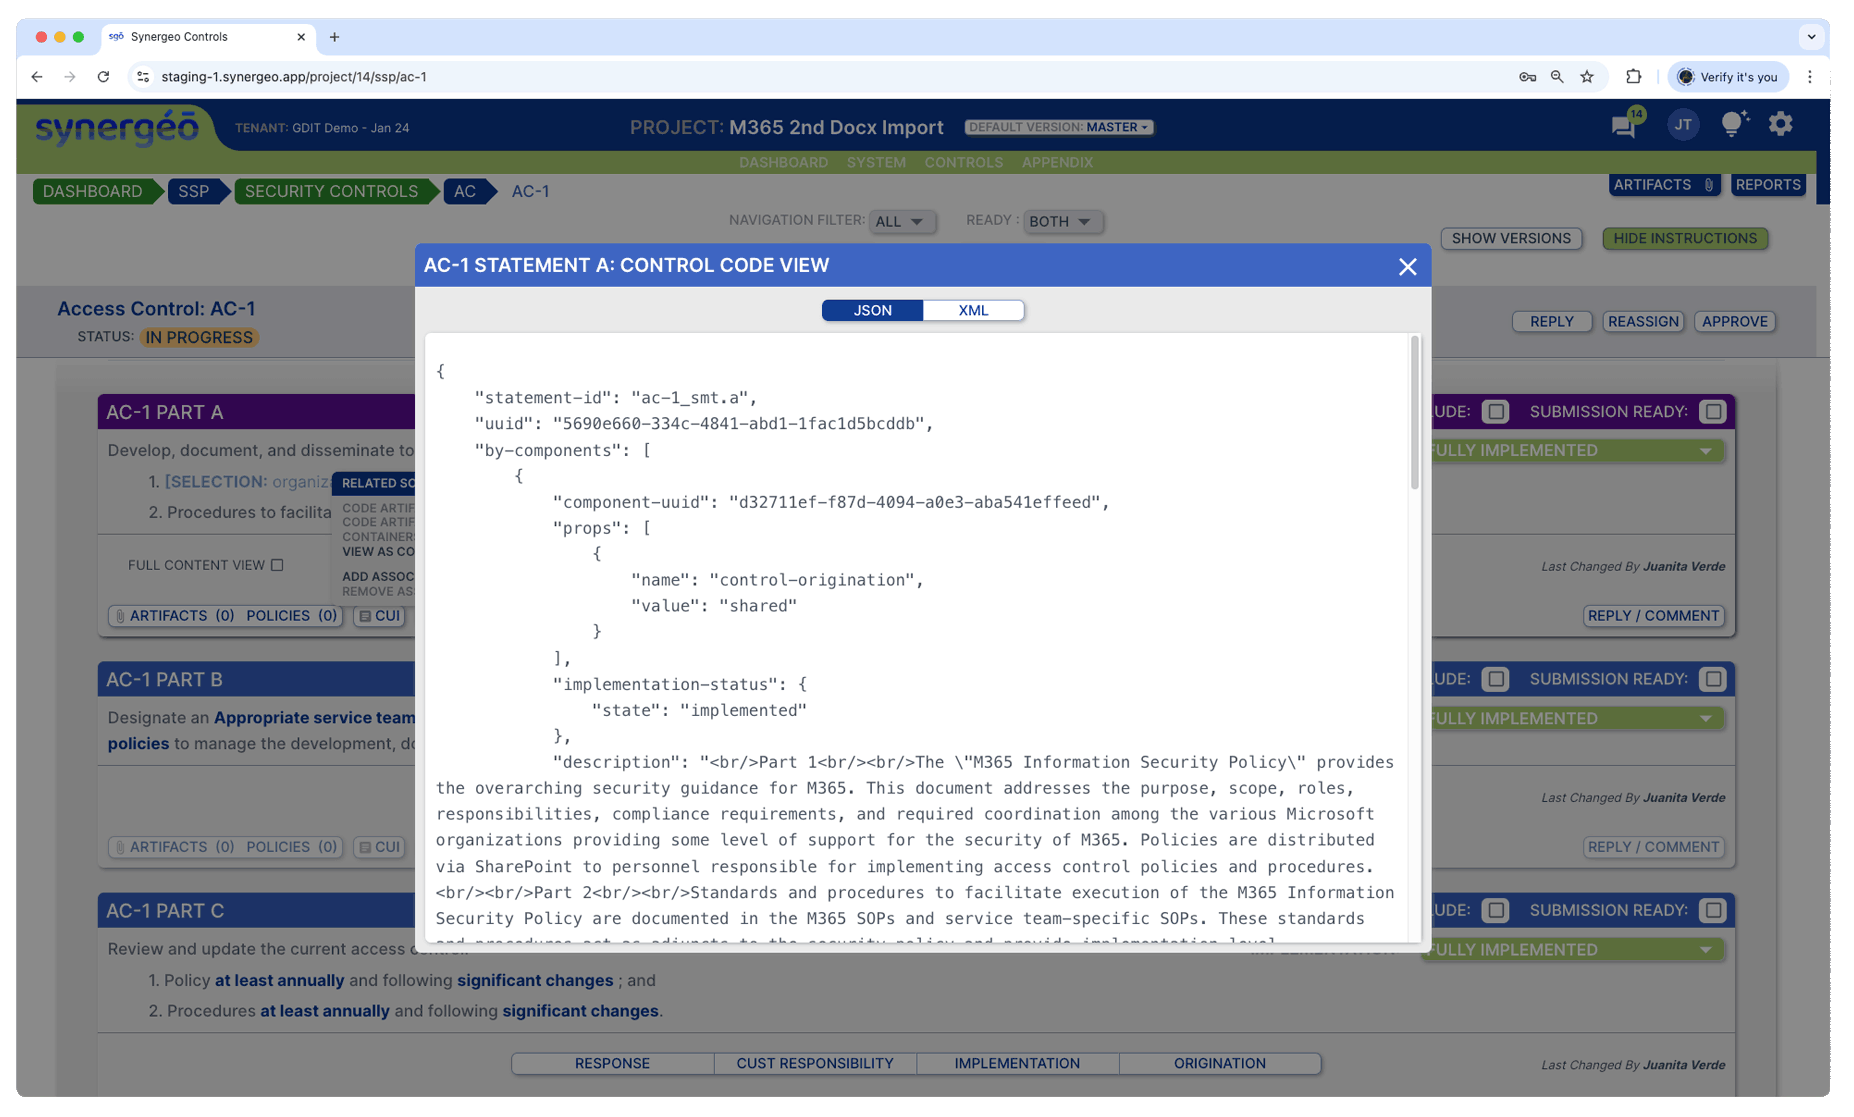Open SYSTEM in top menu
The image size is (1854, 1117).
pyautogui.click(x=876, y=162)
